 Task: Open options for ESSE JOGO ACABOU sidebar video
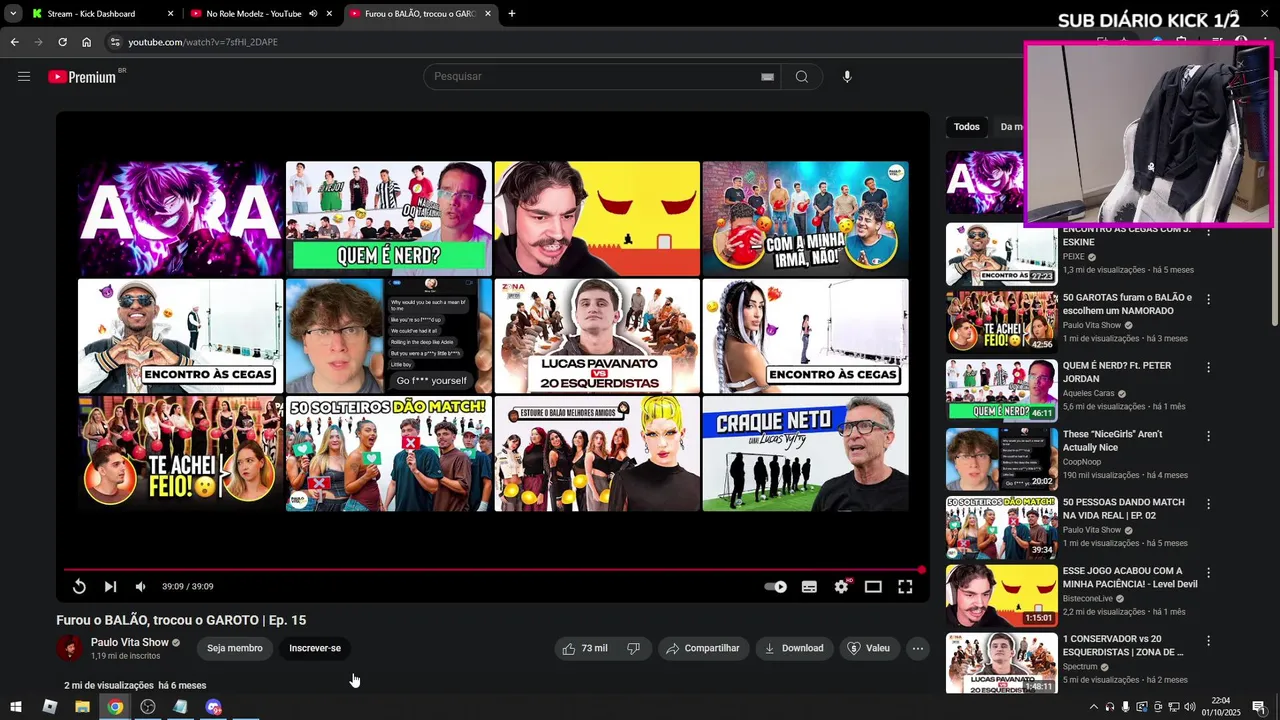[x=1208, y=572]
